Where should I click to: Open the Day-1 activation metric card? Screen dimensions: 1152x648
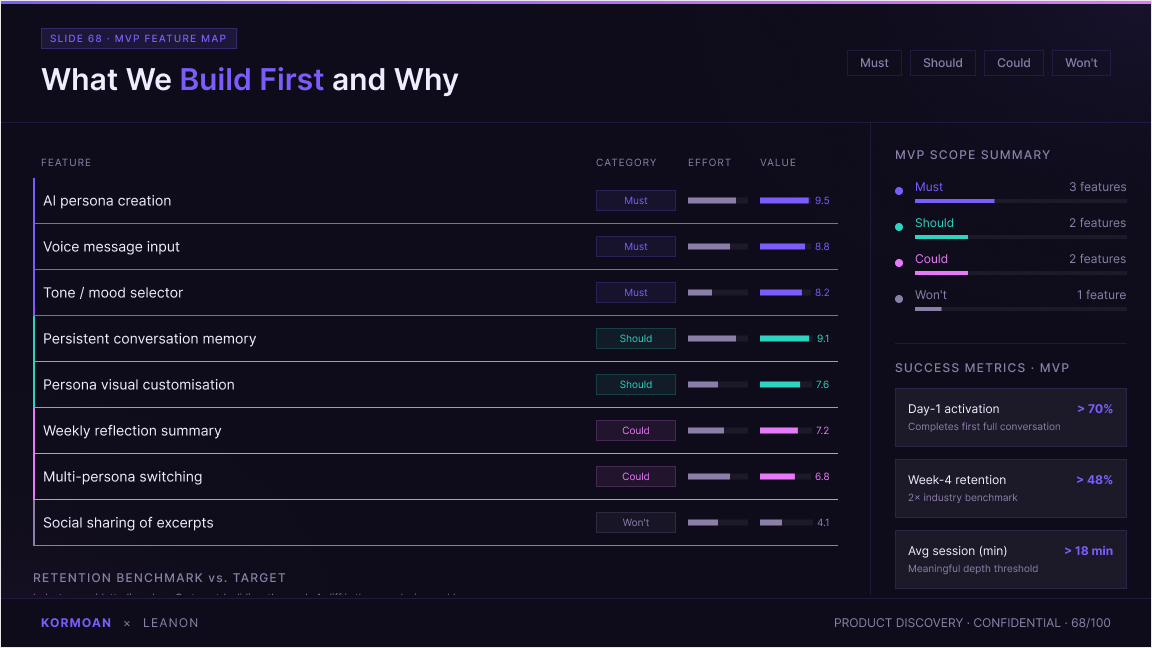point(1010,417)
